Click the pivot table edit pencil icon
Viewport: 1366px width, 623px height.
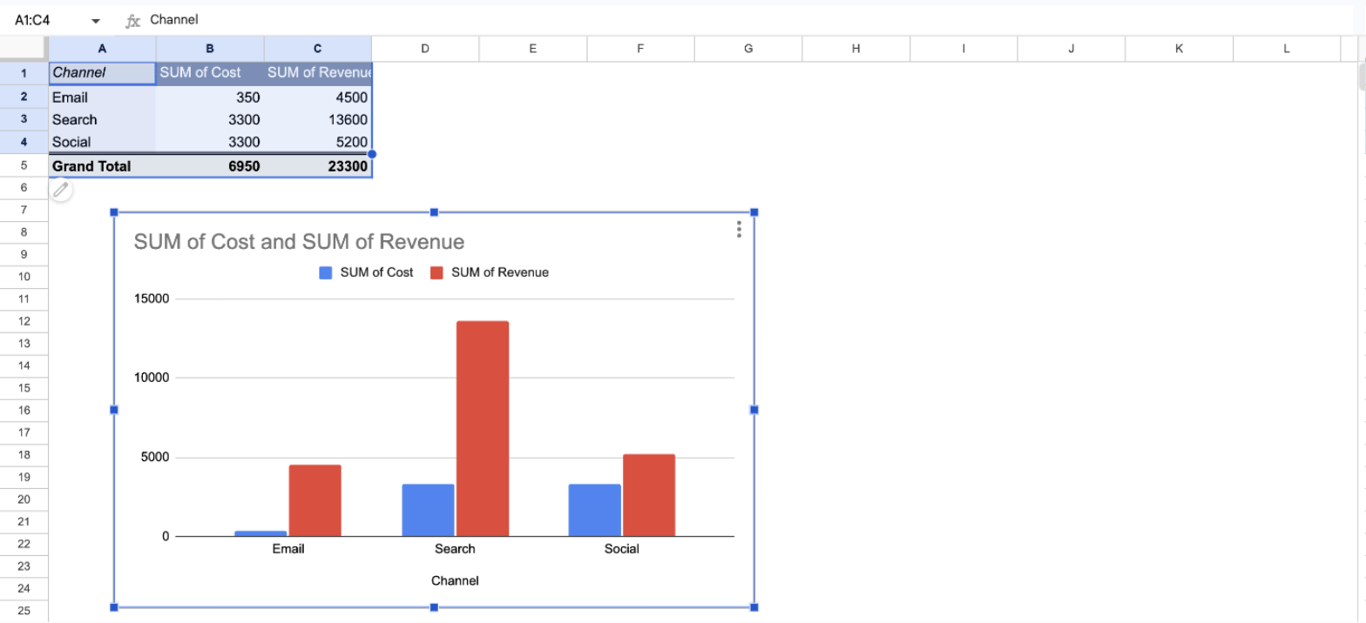pos(61,190)
